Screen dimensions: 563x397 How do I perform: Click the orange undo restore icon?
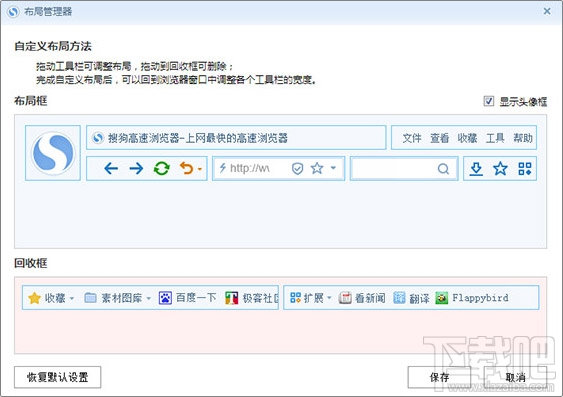tap(186, 168)
